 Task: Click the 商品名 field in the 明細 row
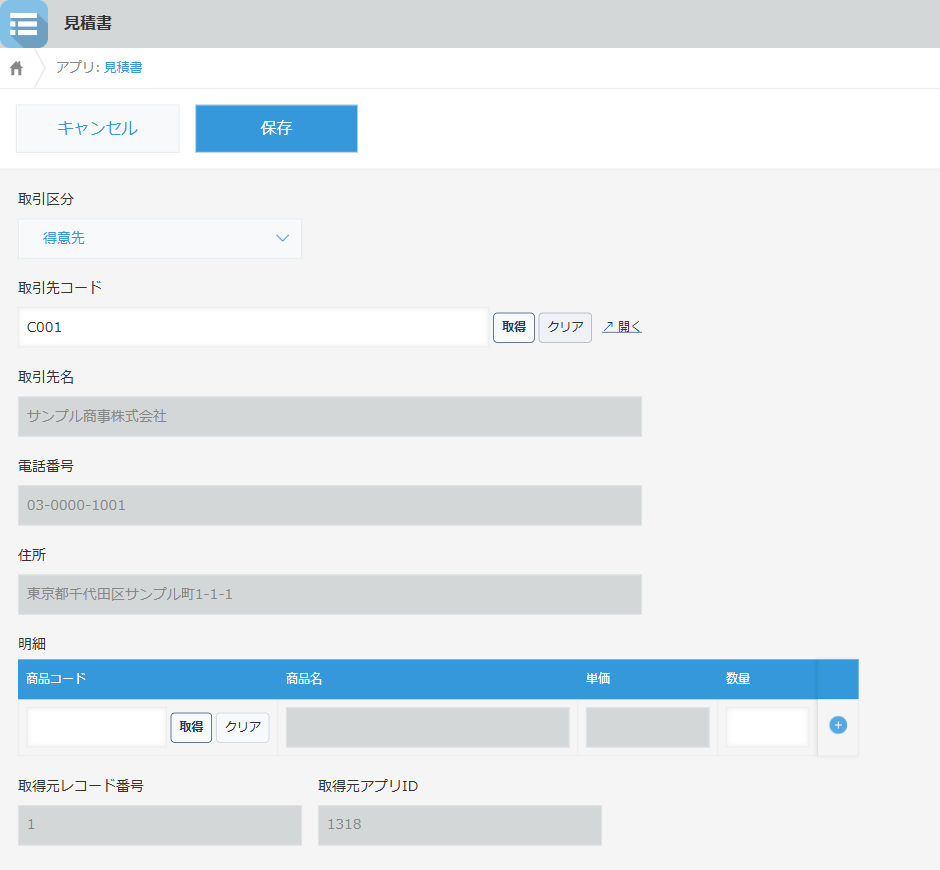tap(427, 727)
